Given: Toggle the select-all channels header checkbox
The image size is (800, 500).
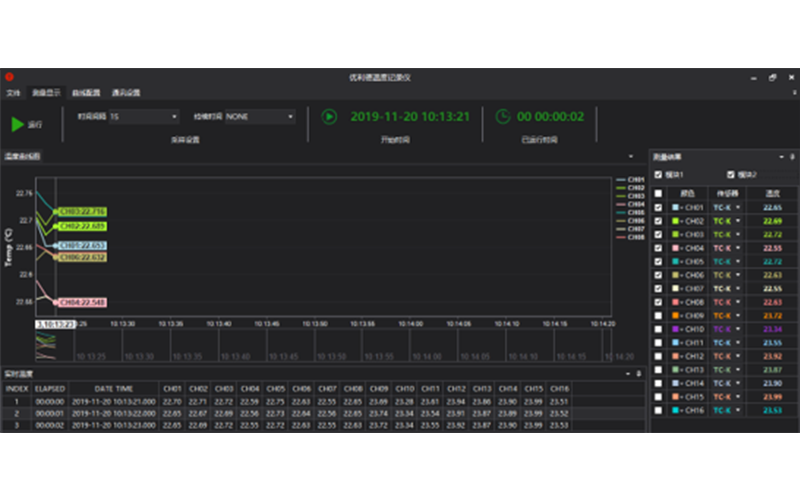Looking at the screenshot, I should (657, 193).
